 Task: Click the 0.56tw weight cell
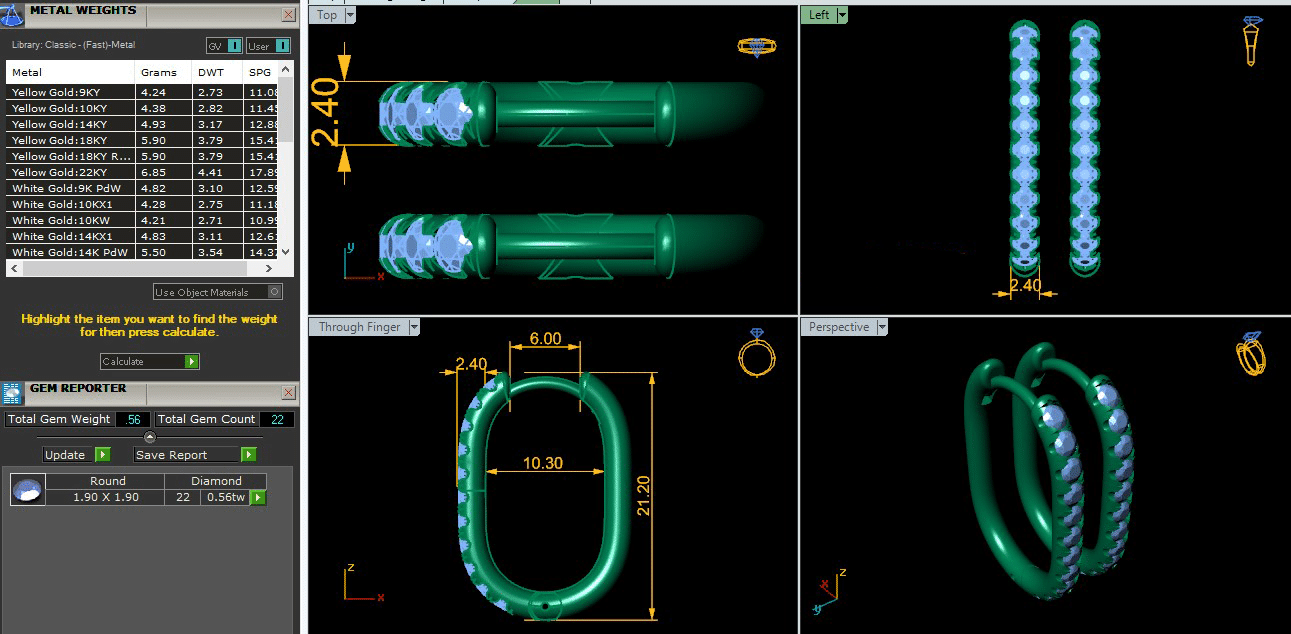coord(224,497)
